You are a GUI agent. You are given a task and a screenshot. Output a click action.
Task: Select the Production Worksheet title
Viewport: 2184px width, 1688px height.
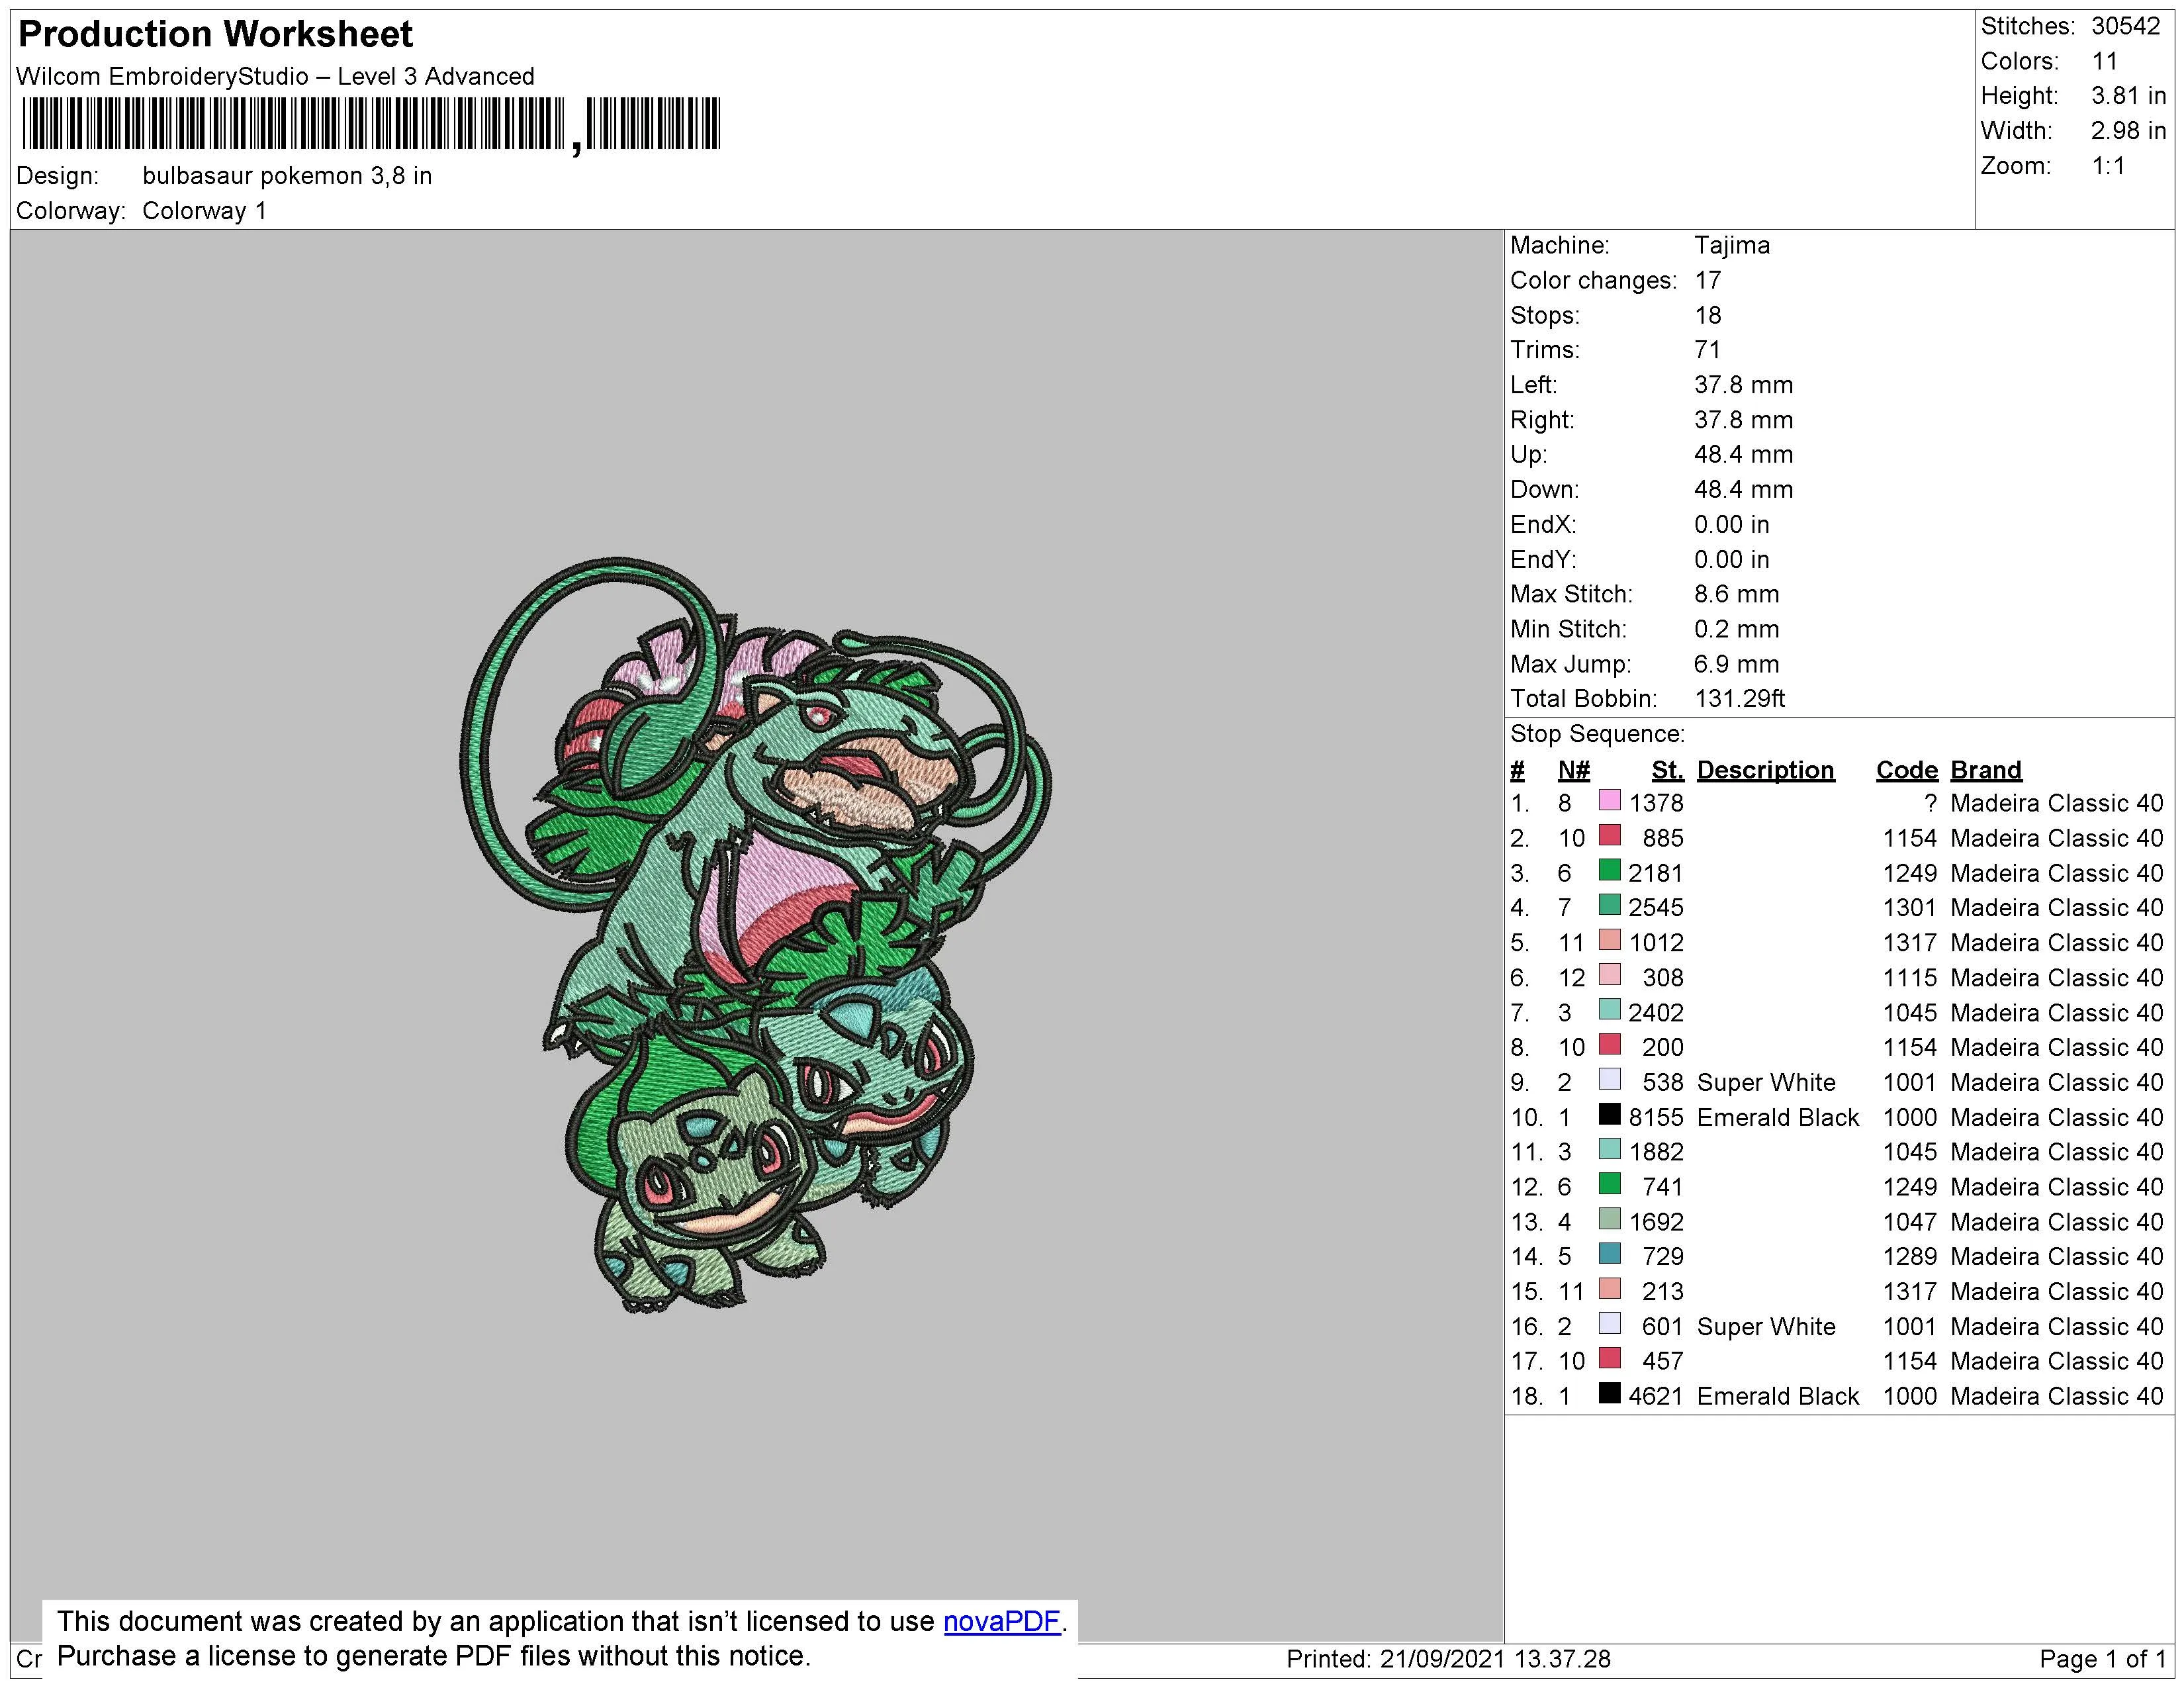[x=215, y=34]
